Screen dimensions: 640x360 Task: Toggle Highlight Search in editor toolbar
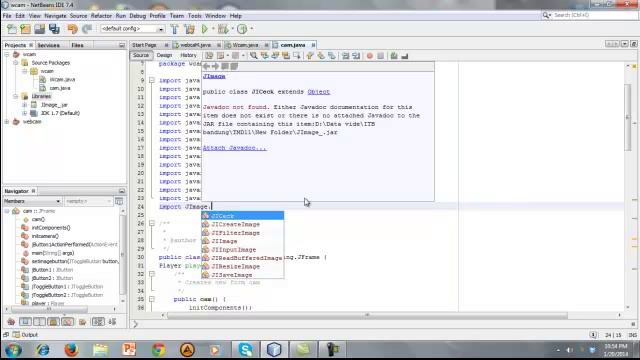286,56
